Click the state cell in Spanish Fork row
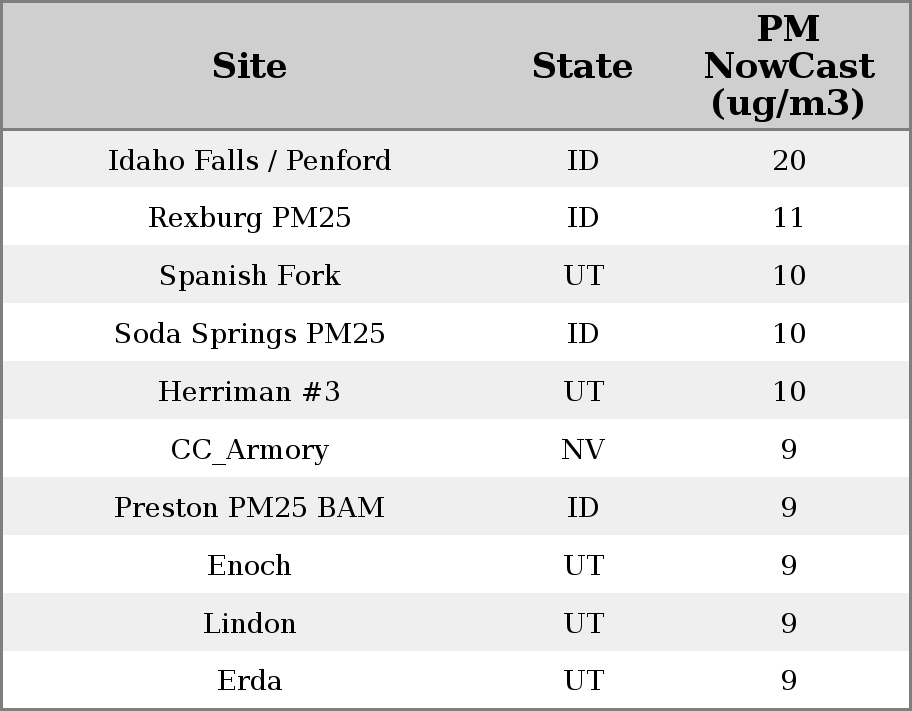Viewport: 912px width, 711px height. 583,276
